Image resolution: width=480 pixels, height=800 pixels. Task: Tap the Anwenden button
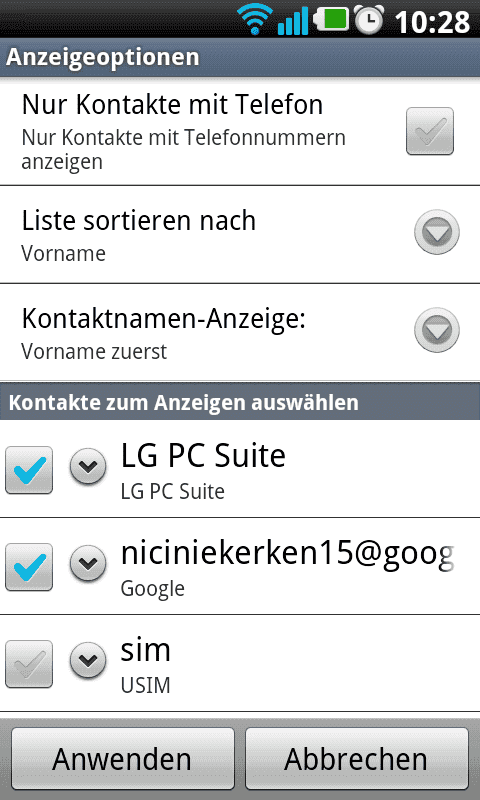point(122,758)
